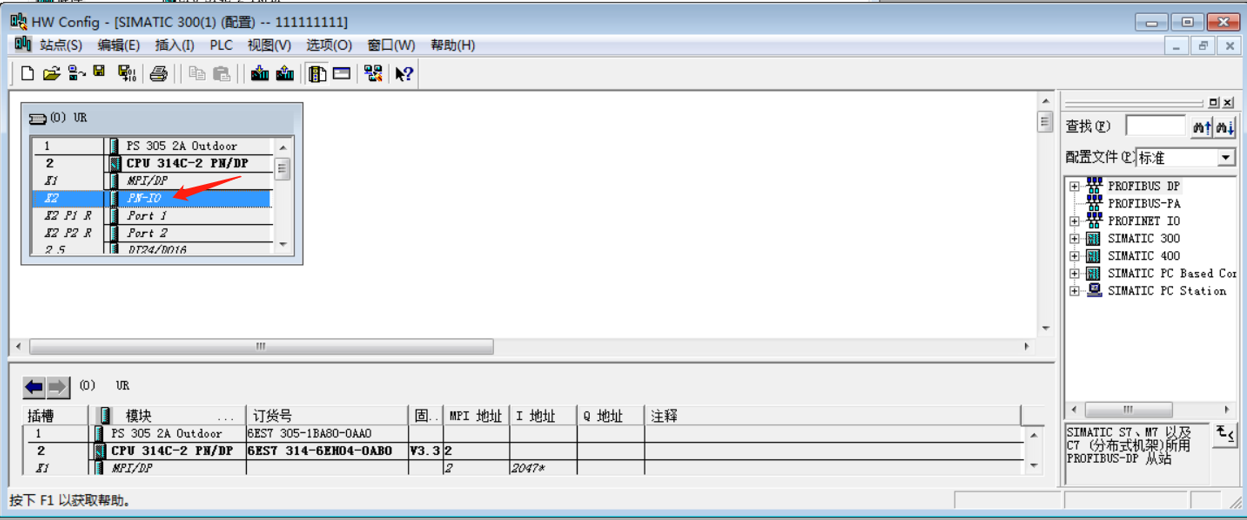Screen dimensions: 1247x520
Task: Open the 帮助(H) menu
Action: coord(453,45)
